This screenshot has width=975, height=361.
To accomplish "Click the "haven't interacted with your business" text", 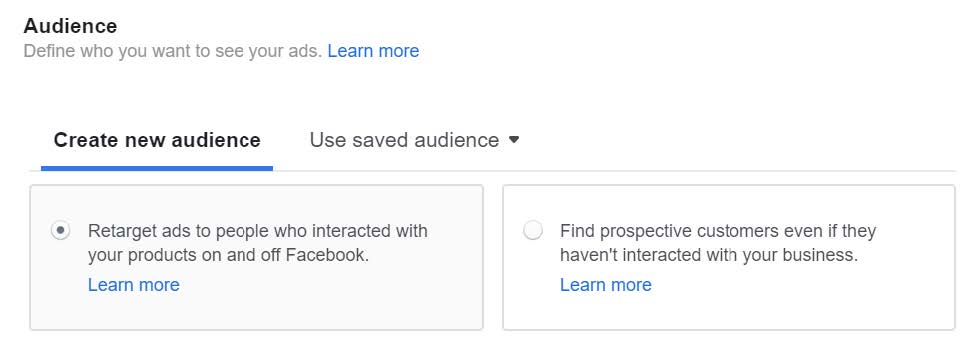I will coord(709,255).
